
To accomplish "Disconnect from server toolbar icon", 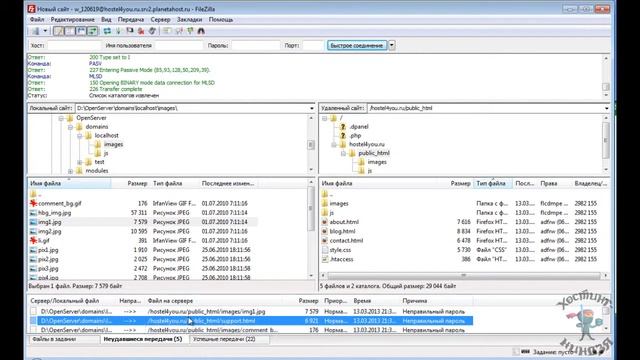I will coord(141,31).
